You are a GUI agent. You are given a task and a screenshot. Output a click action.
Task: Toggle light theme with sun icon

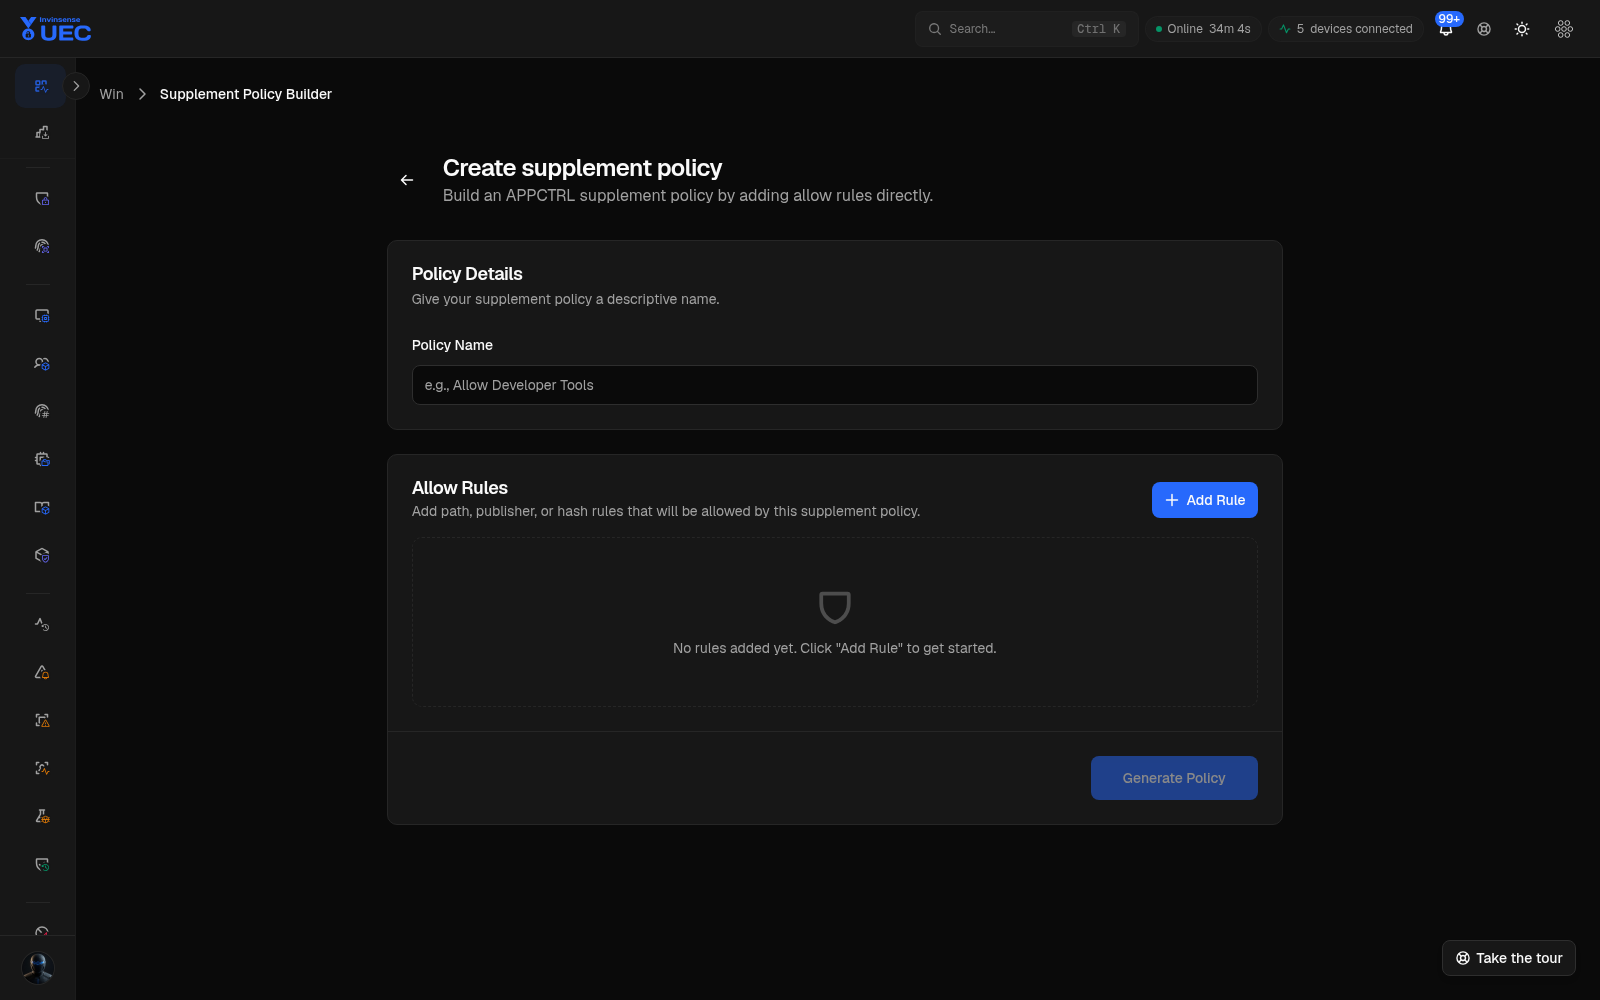(1522, 29)
